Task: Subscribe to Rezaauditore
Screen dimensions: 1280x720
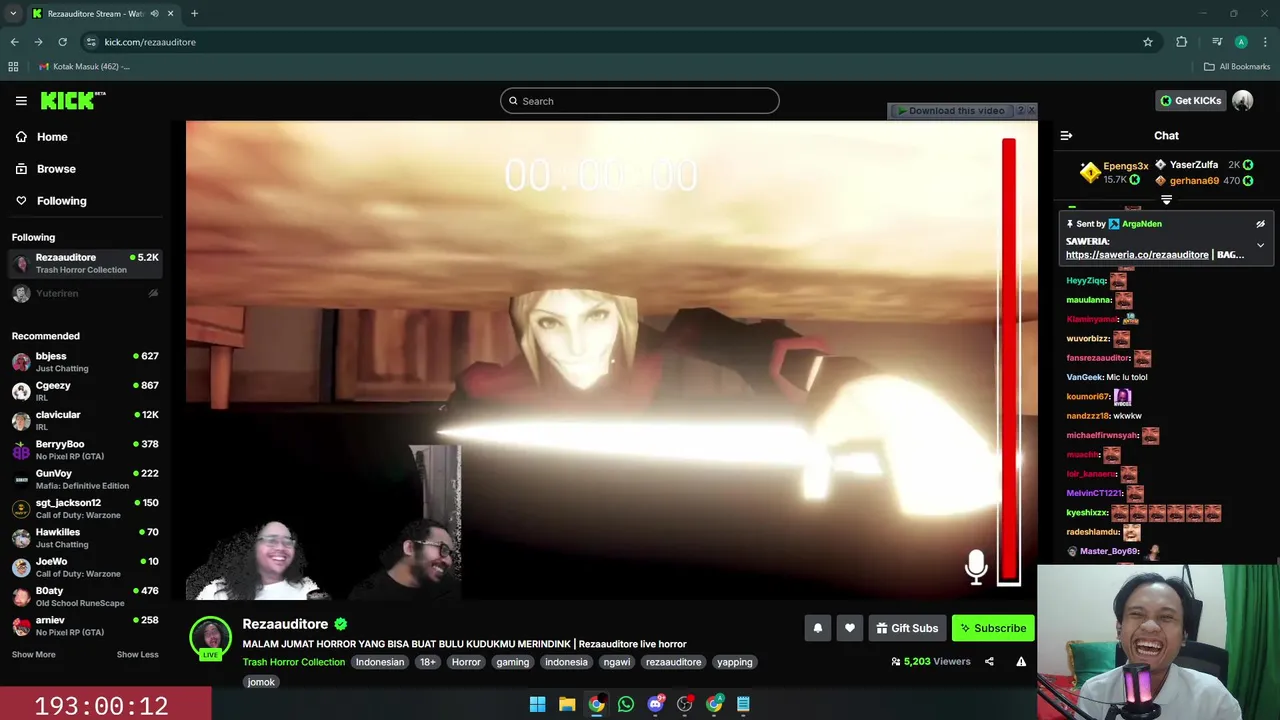Action: tap(993, 628)
